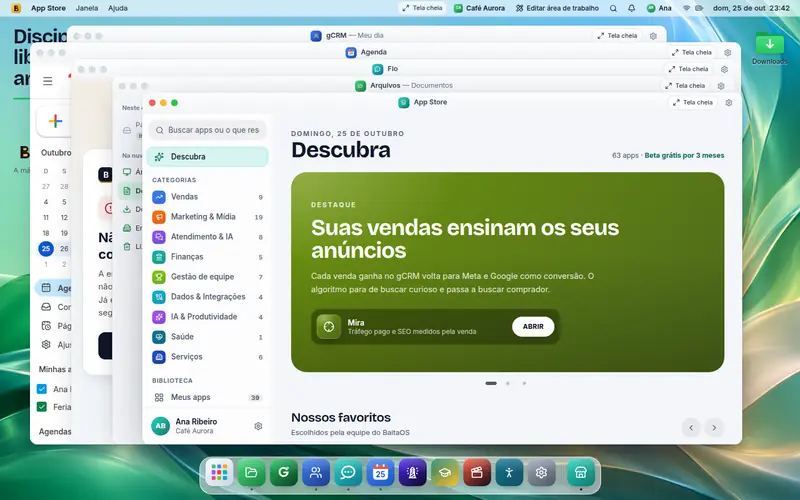800x500 pixels.
Task: Click the Beta grátis por 3 meses link
Action: [684, 155]
